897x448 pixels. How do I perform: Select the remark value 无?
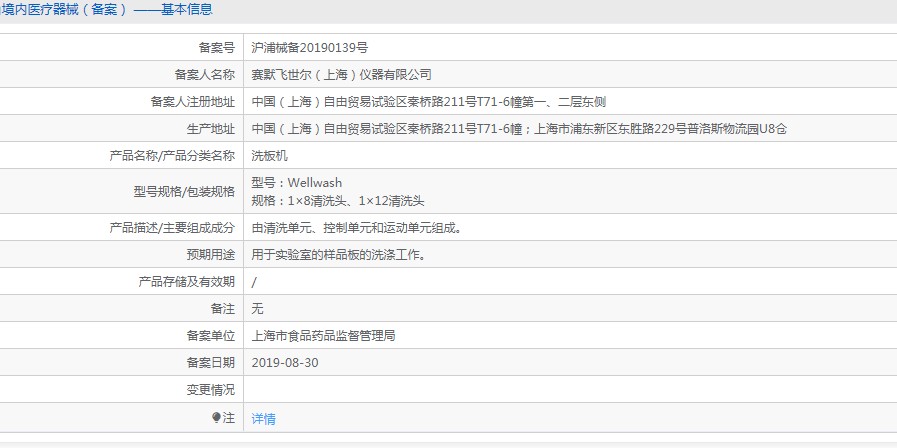pos(257,309)
